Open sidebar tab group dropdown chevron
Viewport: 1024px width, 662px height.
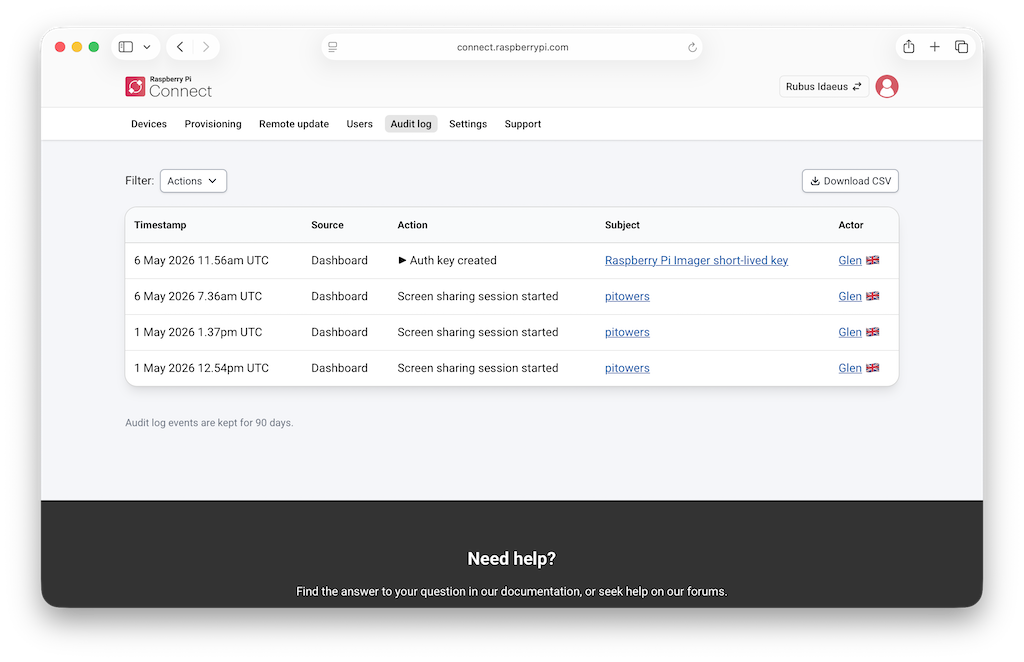[147, 47]
